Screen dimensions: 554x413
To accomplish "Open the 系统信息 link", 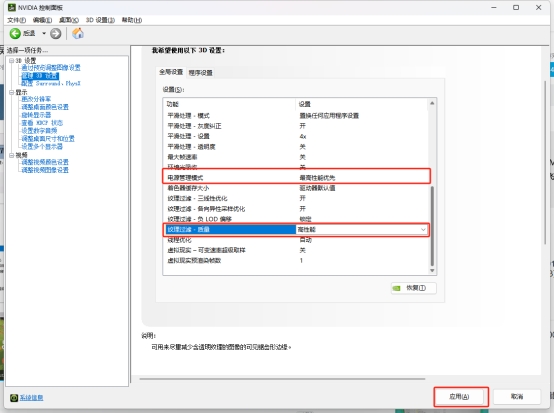I will click(31, 398).
